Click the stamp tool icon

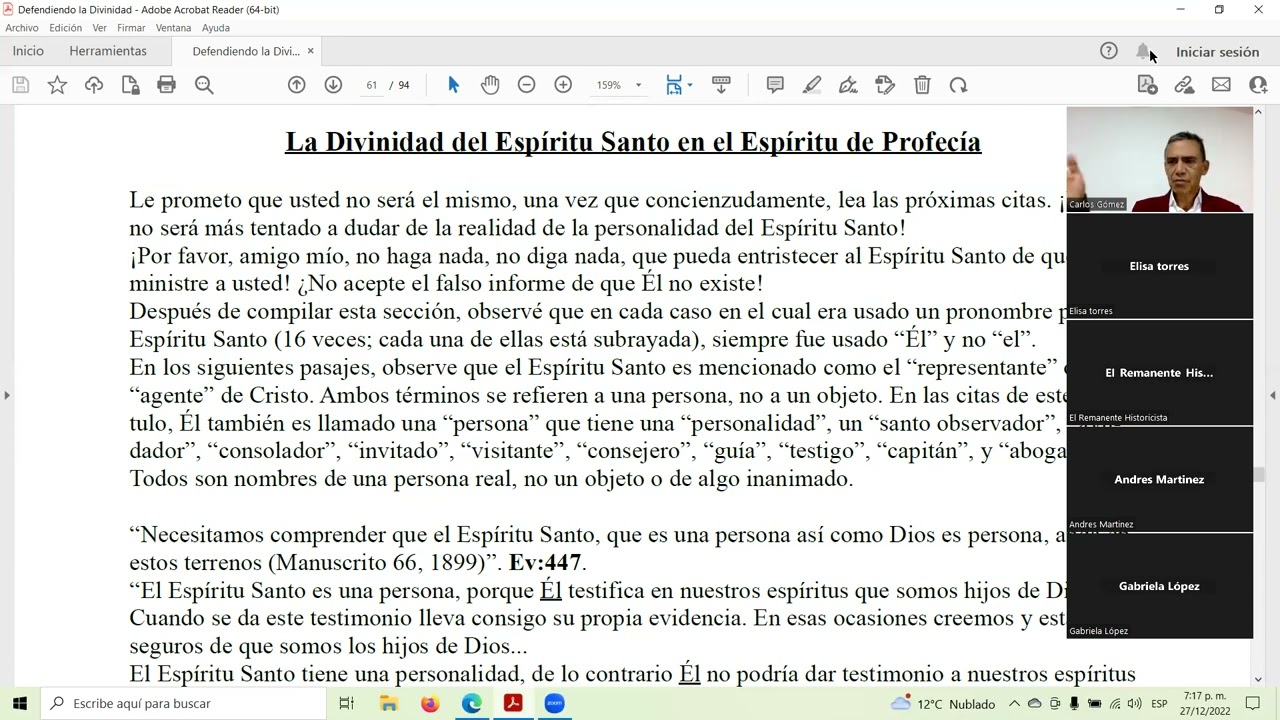click(x=885, y=85)
